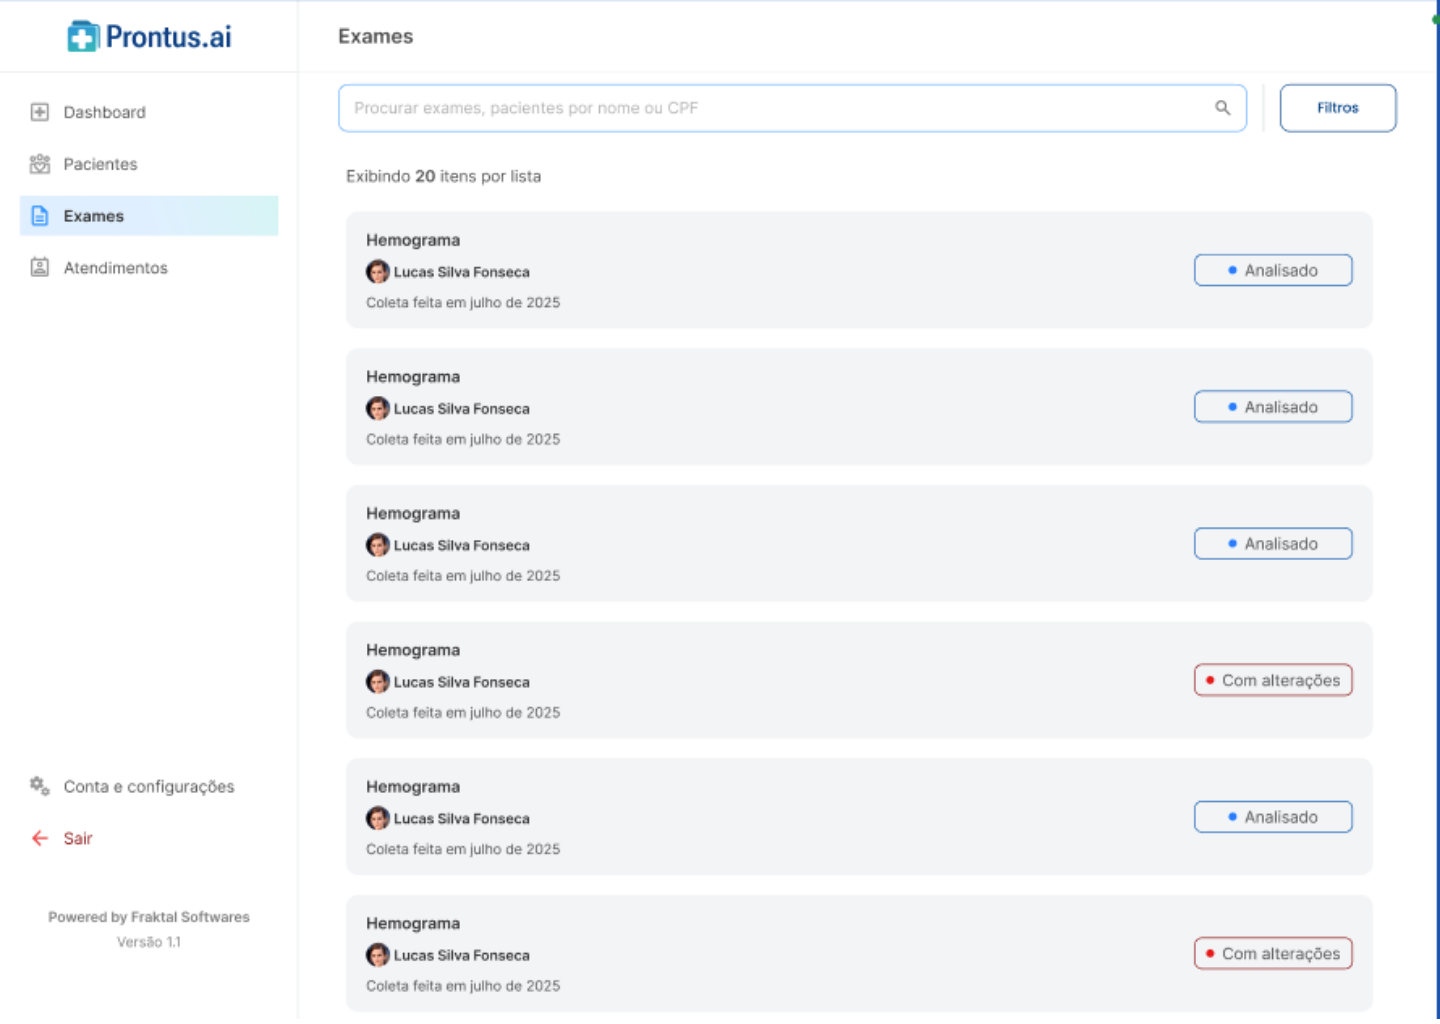Click the Analisado badge on second exam card
The height and width of the screenshot is (1024, 1440).
tap(1273, 407)
